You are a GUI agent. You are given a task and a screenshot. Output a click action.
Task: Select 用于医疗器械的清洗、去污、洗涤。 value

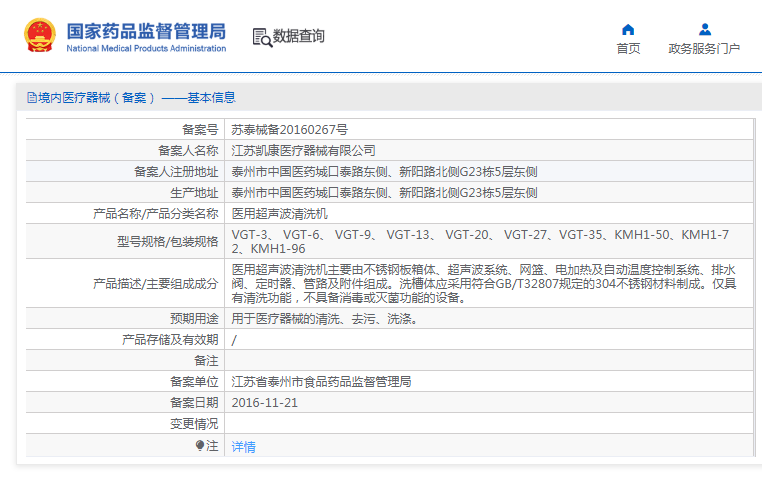click(324, 319)
